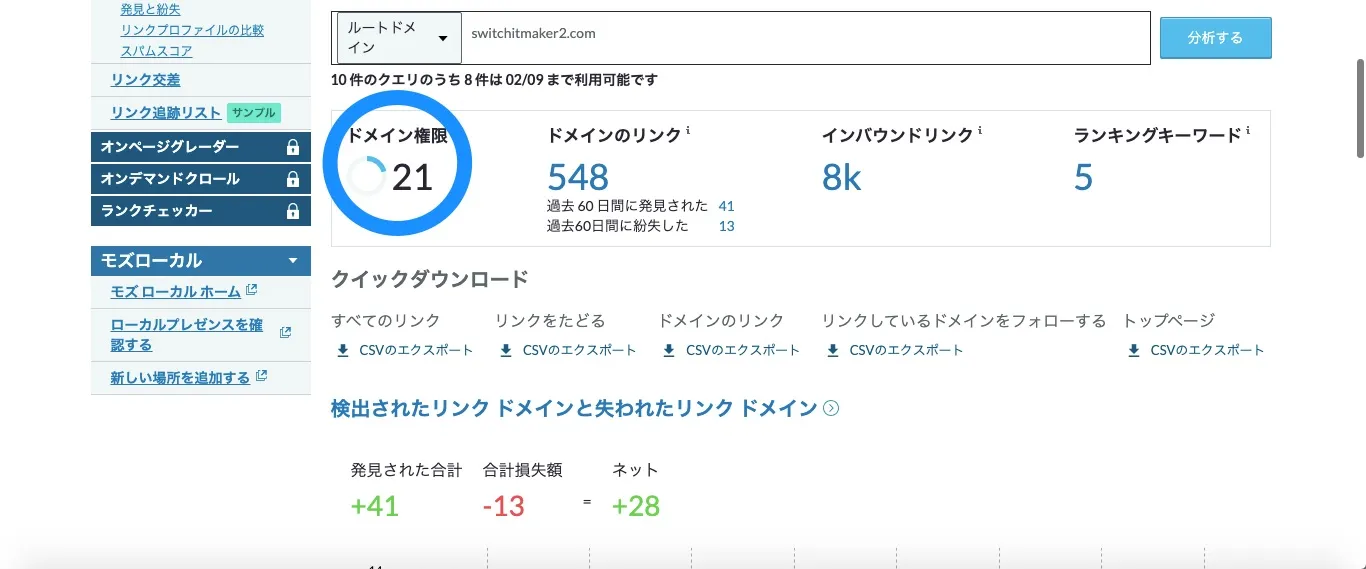The image size is (1366, 569).
Task: Click 13 next to 過去60日間に紛失した
Action: point(726,226)
